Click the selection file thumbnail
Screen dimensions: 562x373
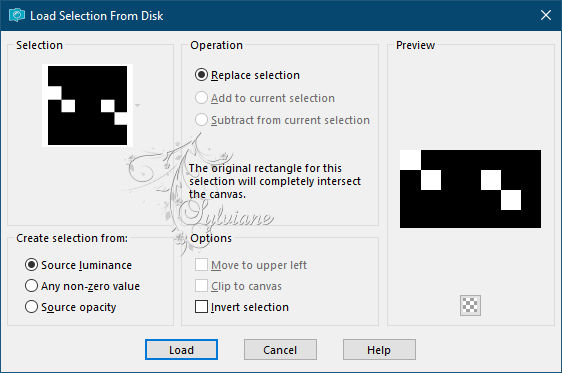(x=87, y=105)
